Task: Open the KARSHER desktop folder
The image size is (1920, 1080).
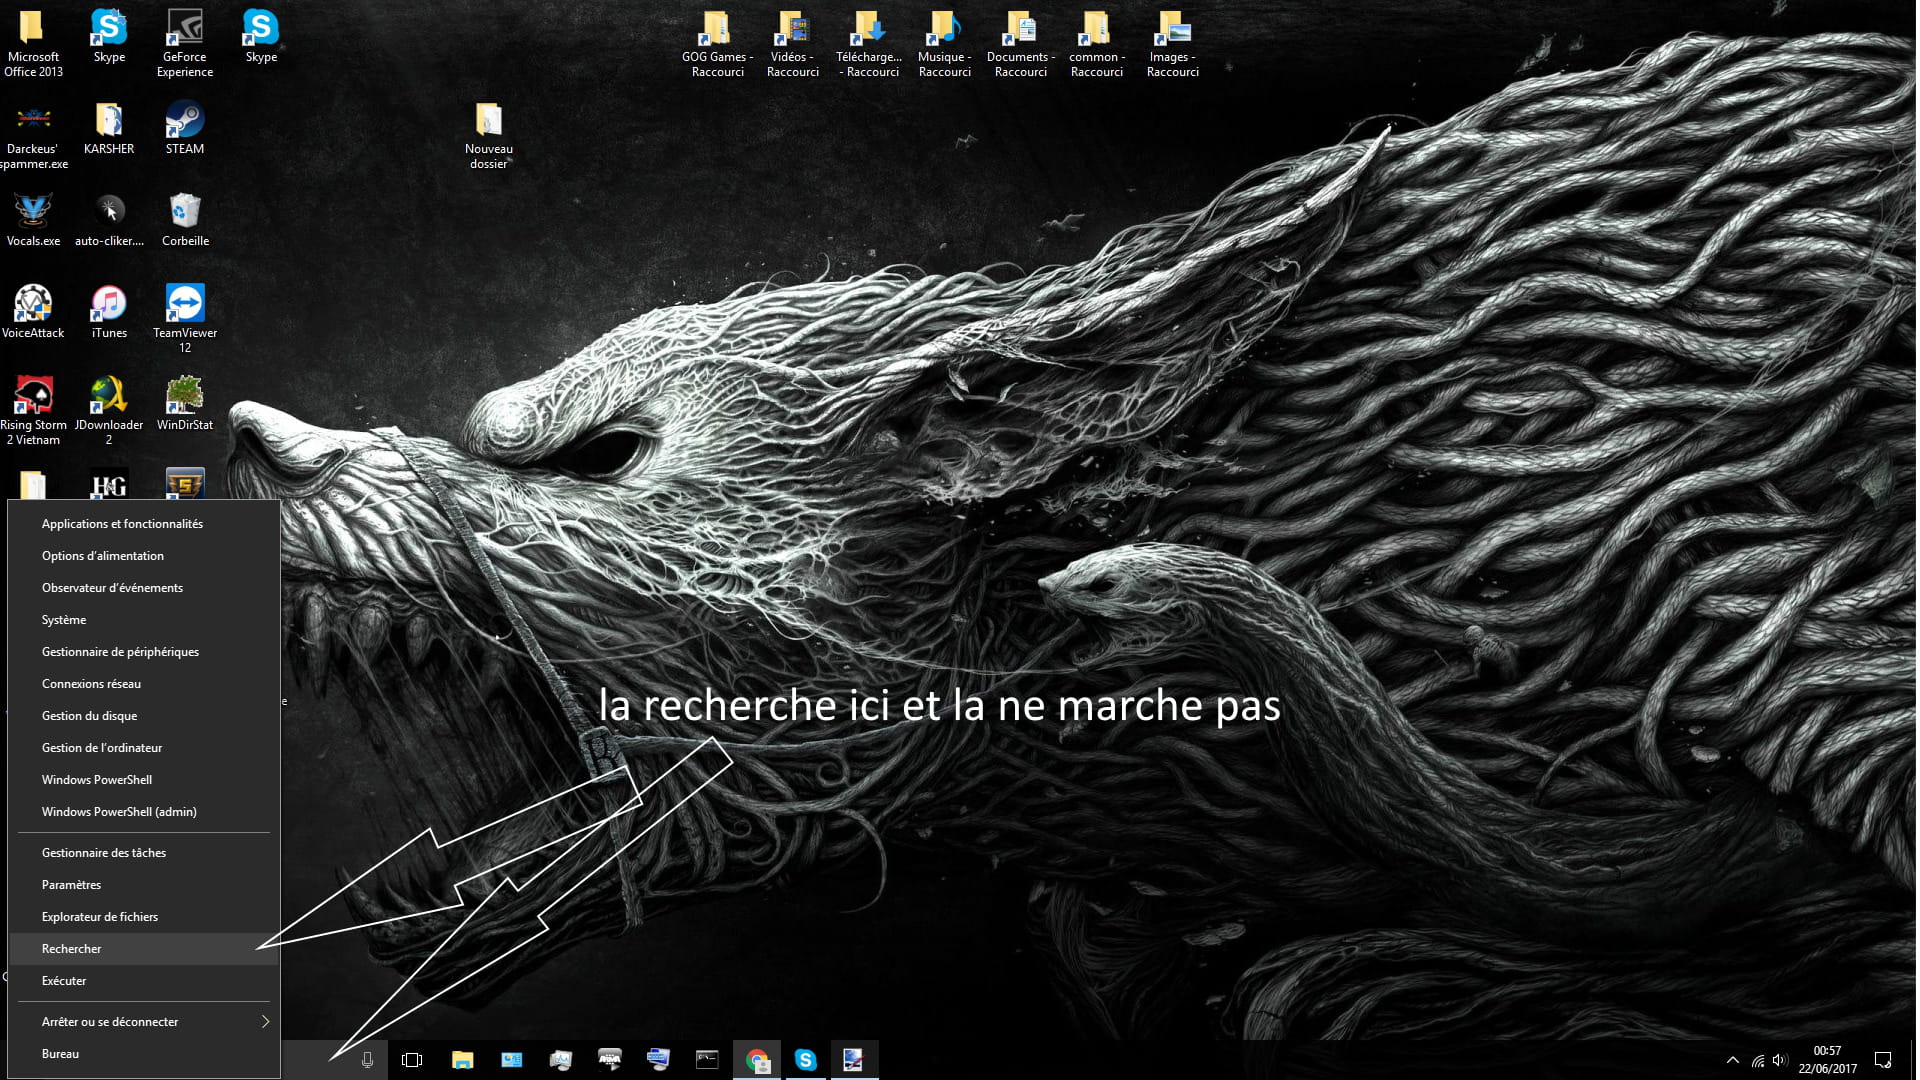Action: click(109, 128)
